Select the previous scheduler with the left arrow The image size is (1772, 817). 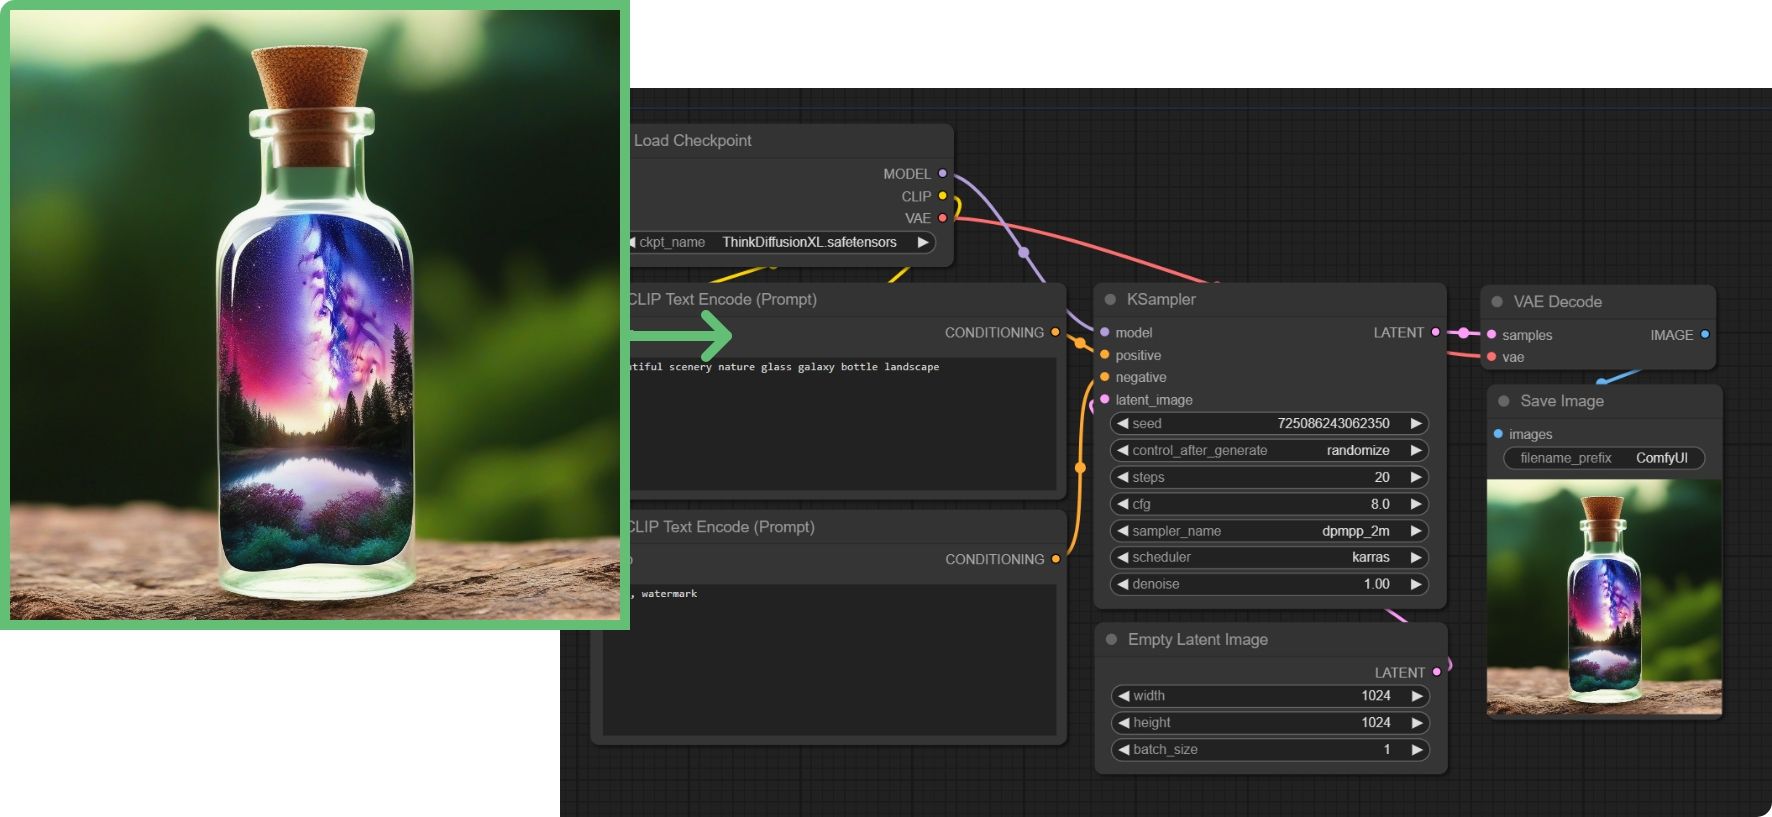pos(1123,557)
